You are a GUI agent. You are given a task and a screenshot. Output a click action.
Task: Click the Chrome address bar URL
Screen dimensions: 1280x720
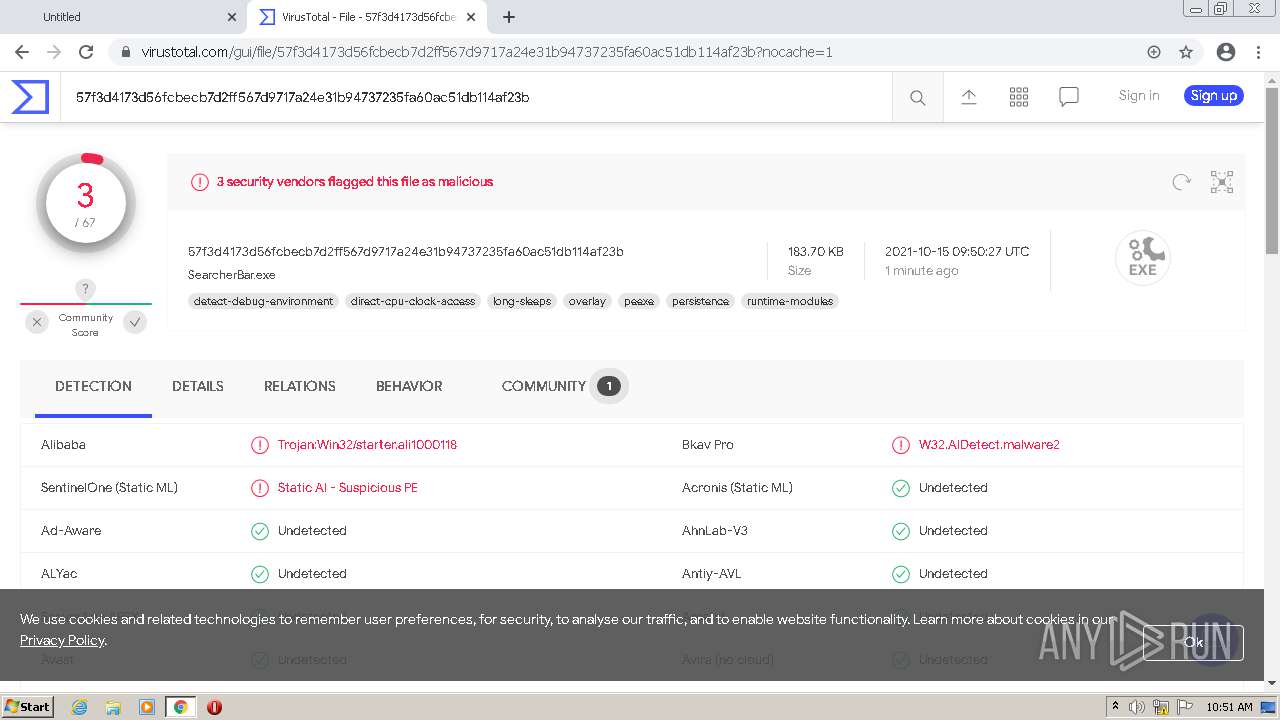[x=487, y=52]
